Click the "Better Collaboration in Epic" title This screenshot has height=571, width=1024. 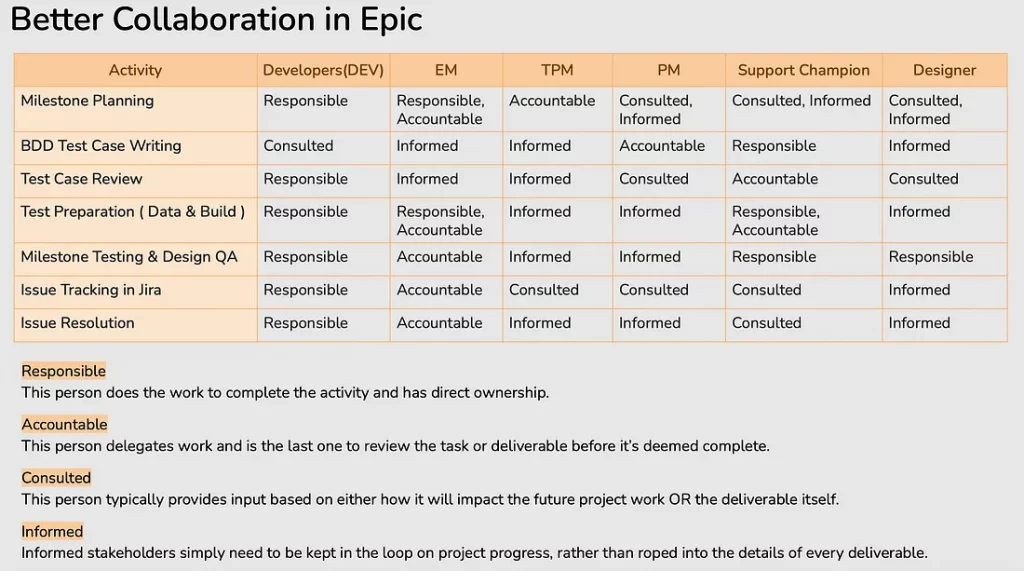point(216,20)
